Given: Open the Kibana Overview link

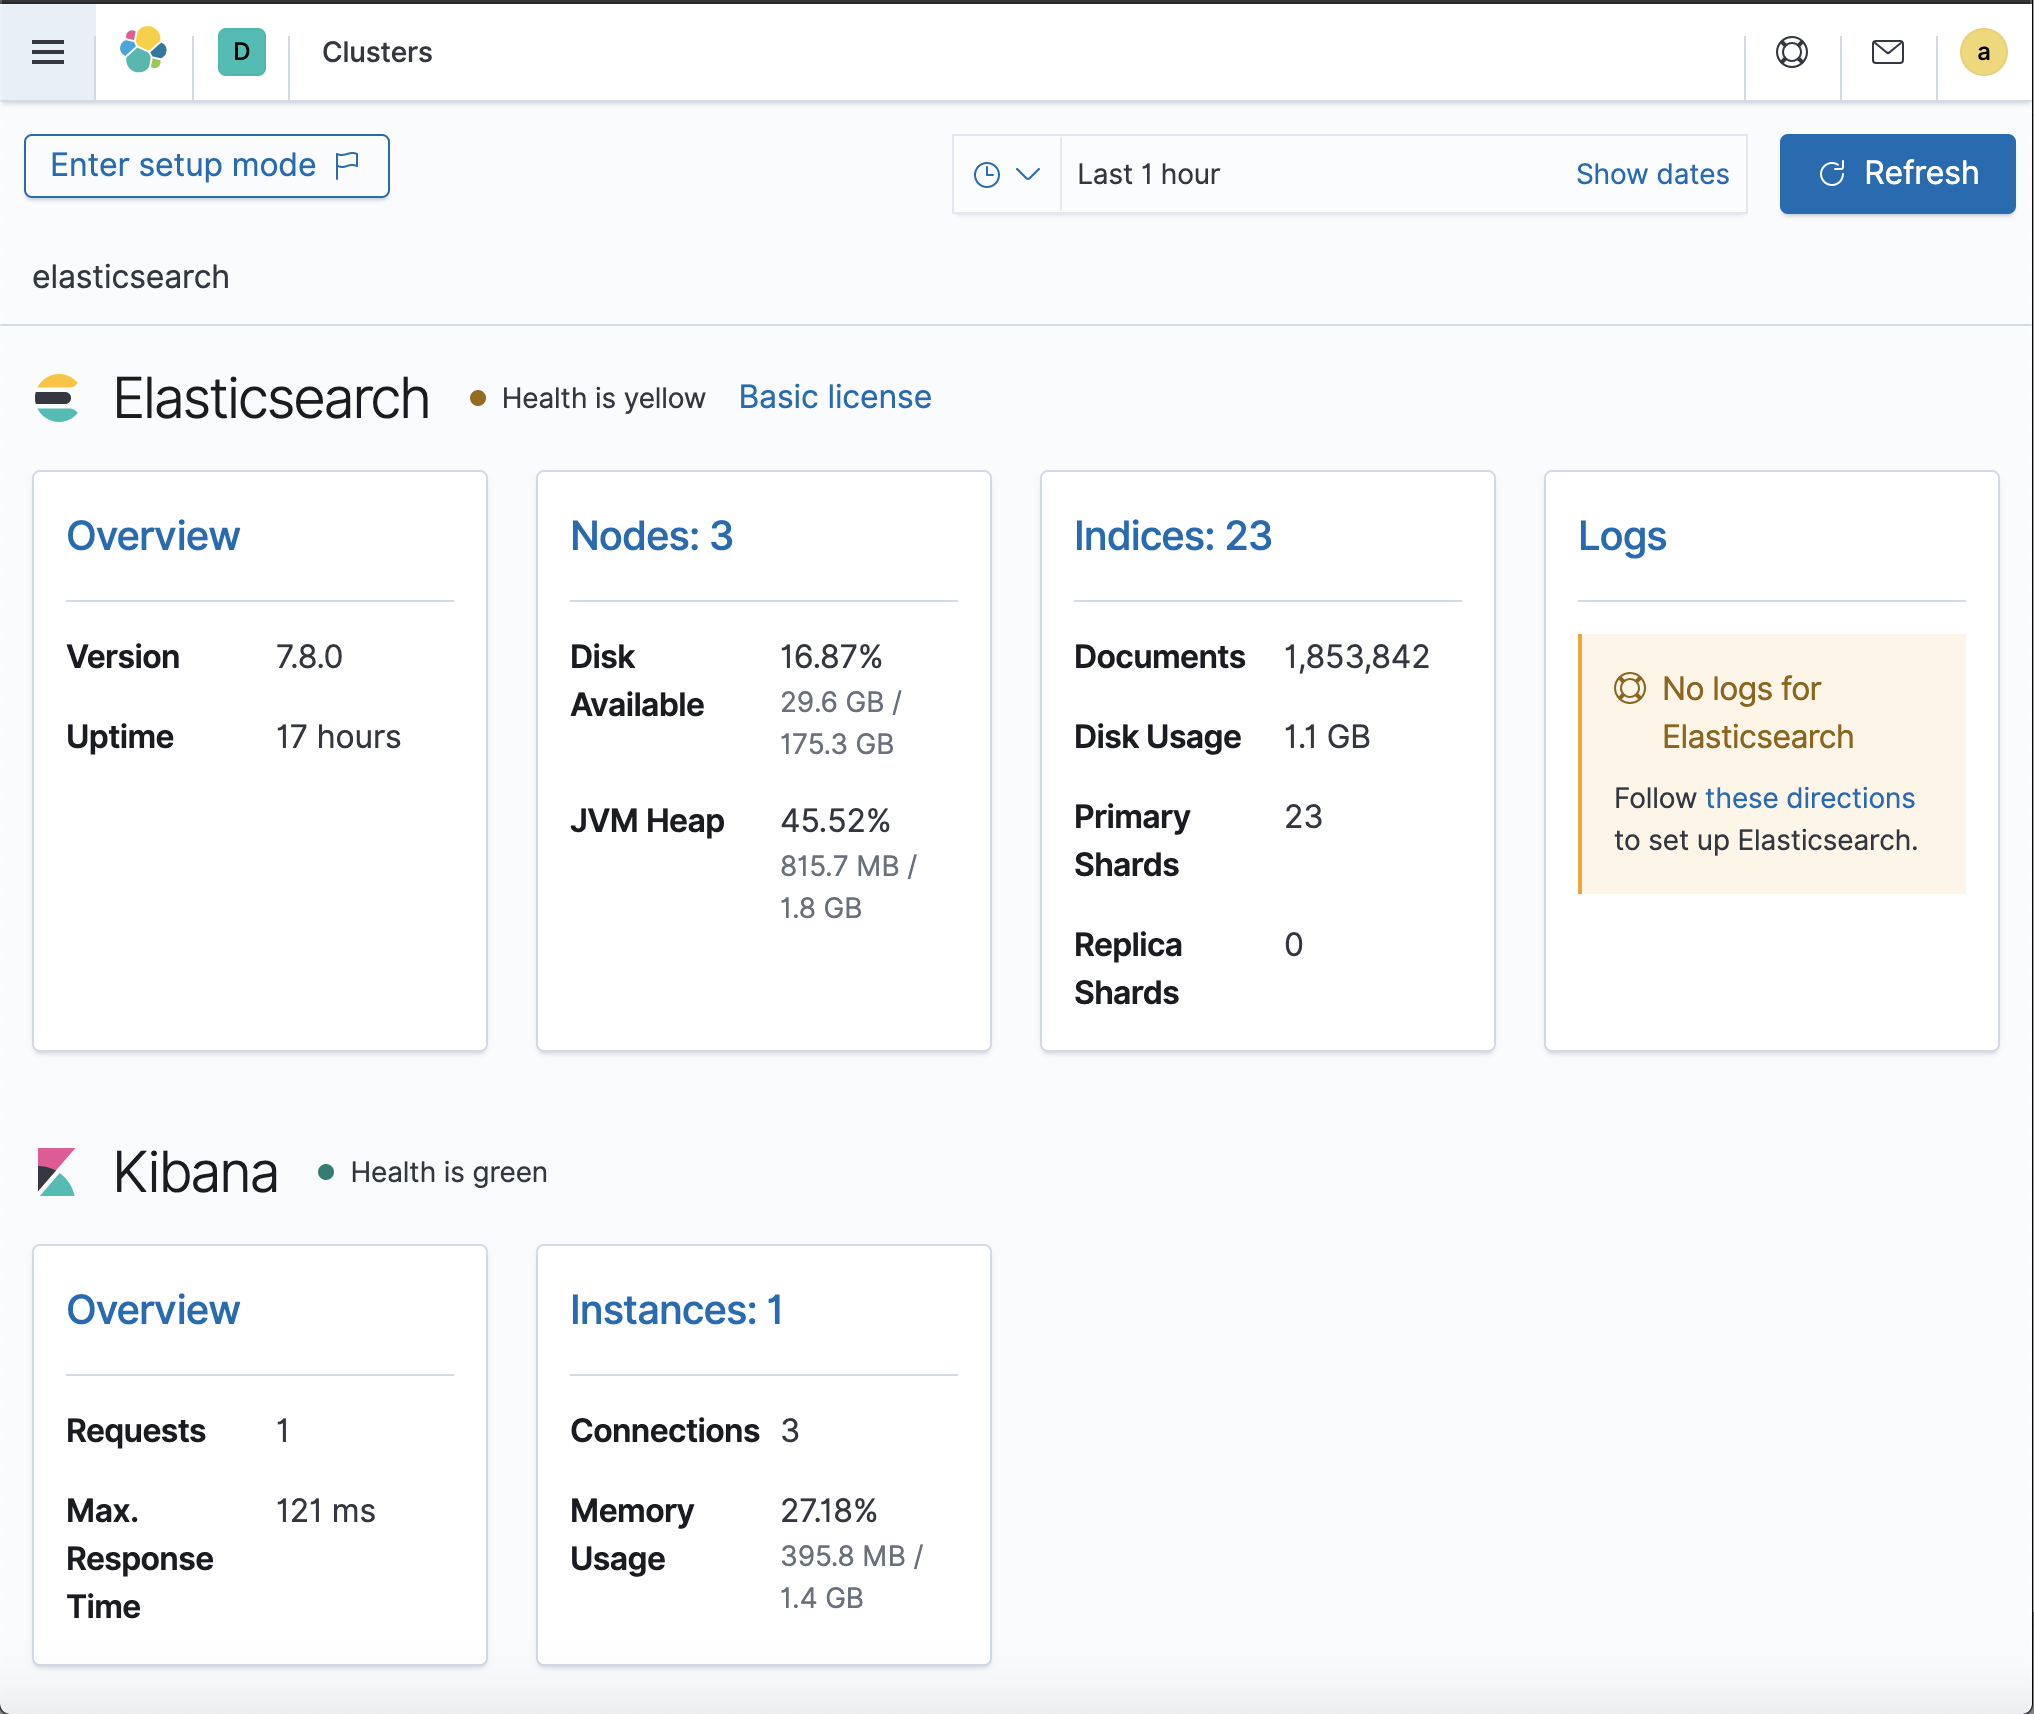Looking at the screenshot, I should click(153, 1311).
